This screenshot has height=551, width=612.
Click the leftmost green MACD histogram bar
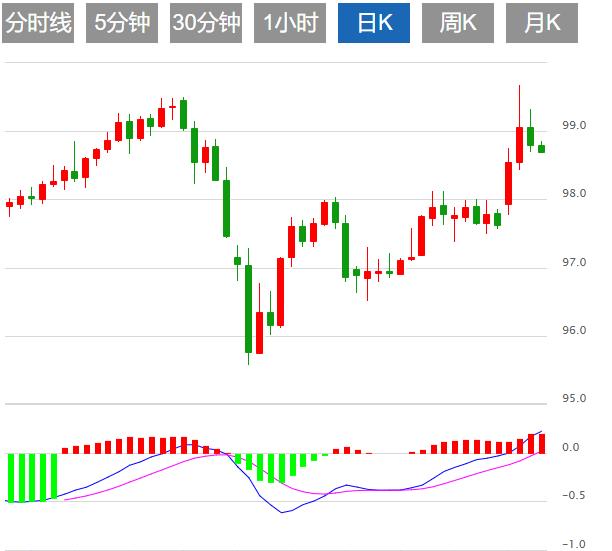10,477
